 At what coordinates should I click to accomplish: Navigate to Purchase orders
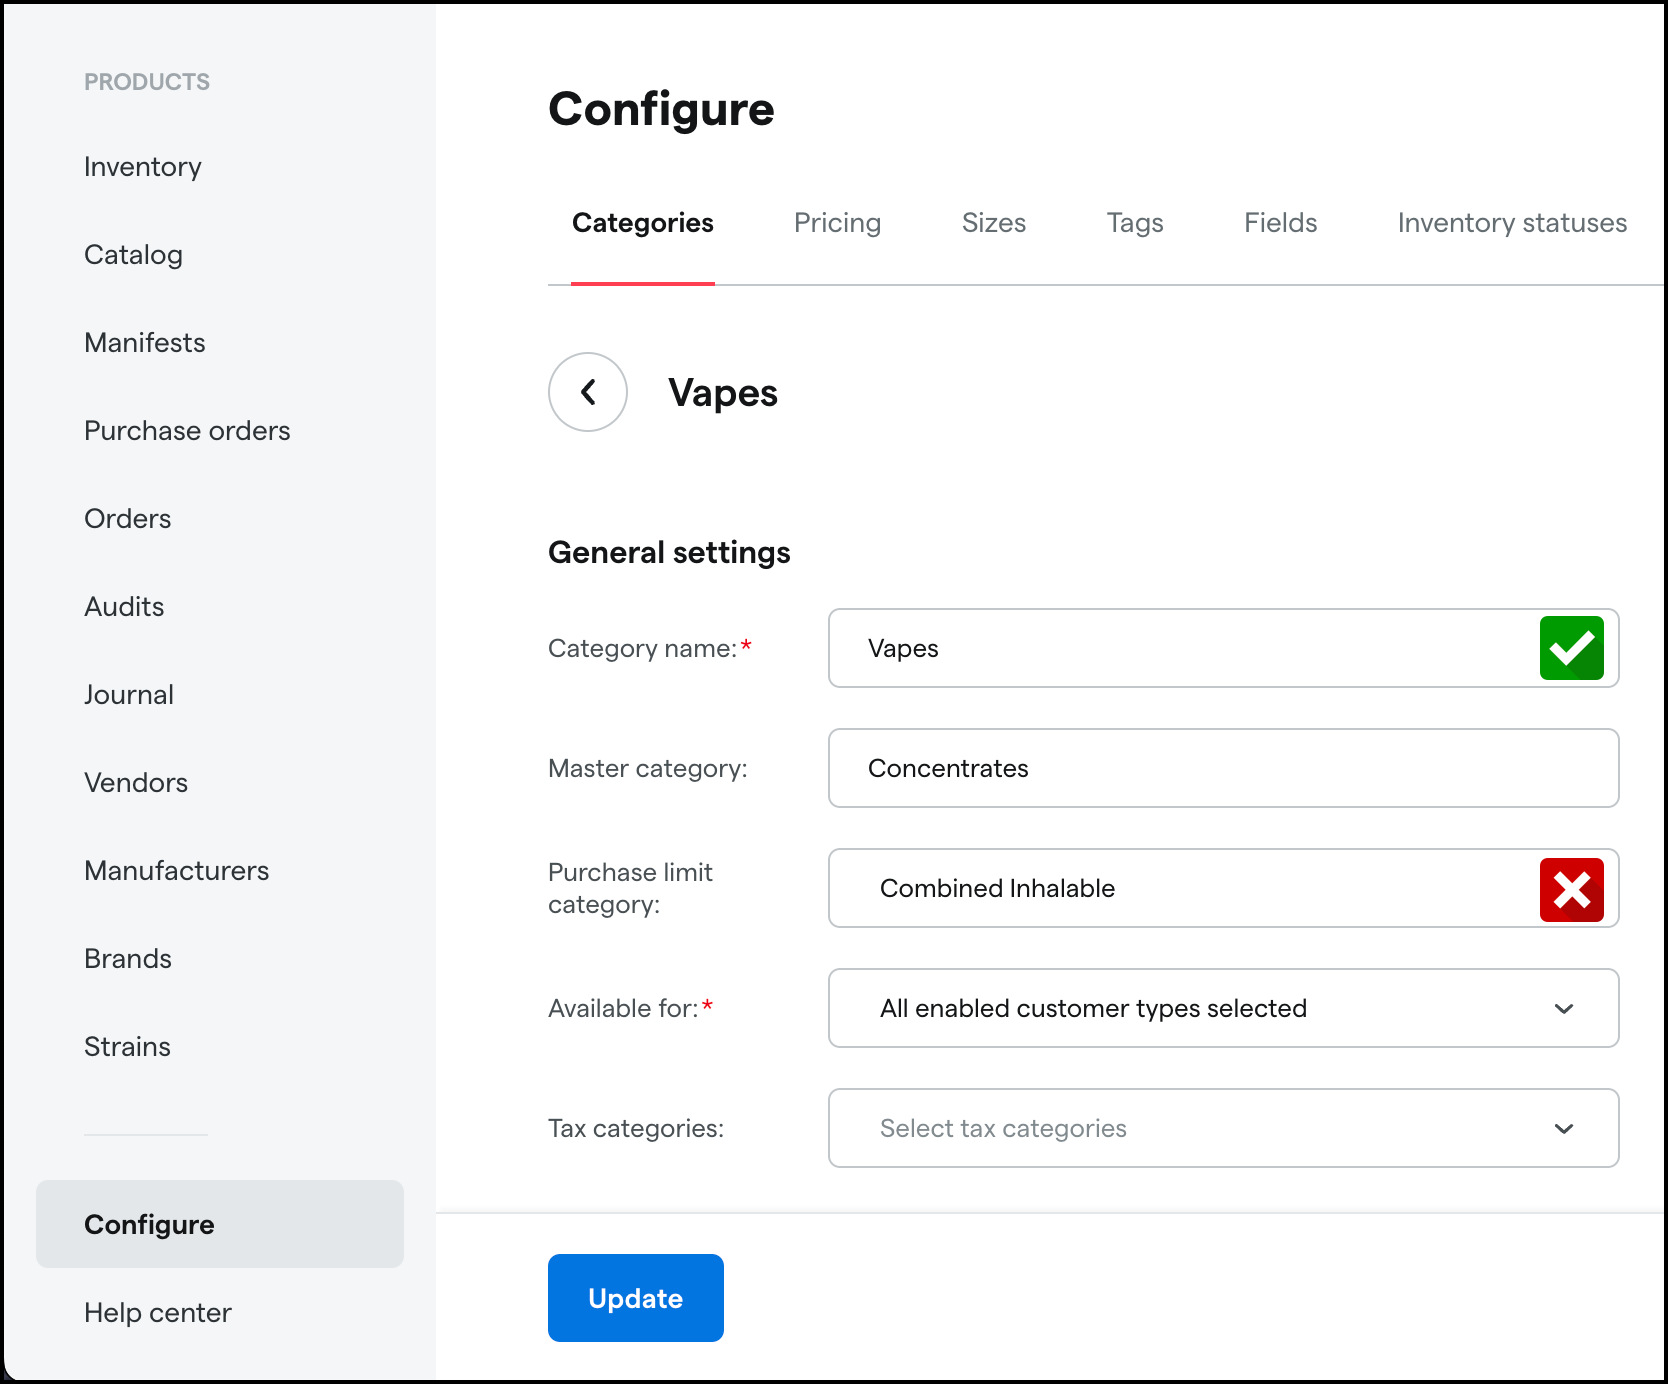click(x=186, y=430)
